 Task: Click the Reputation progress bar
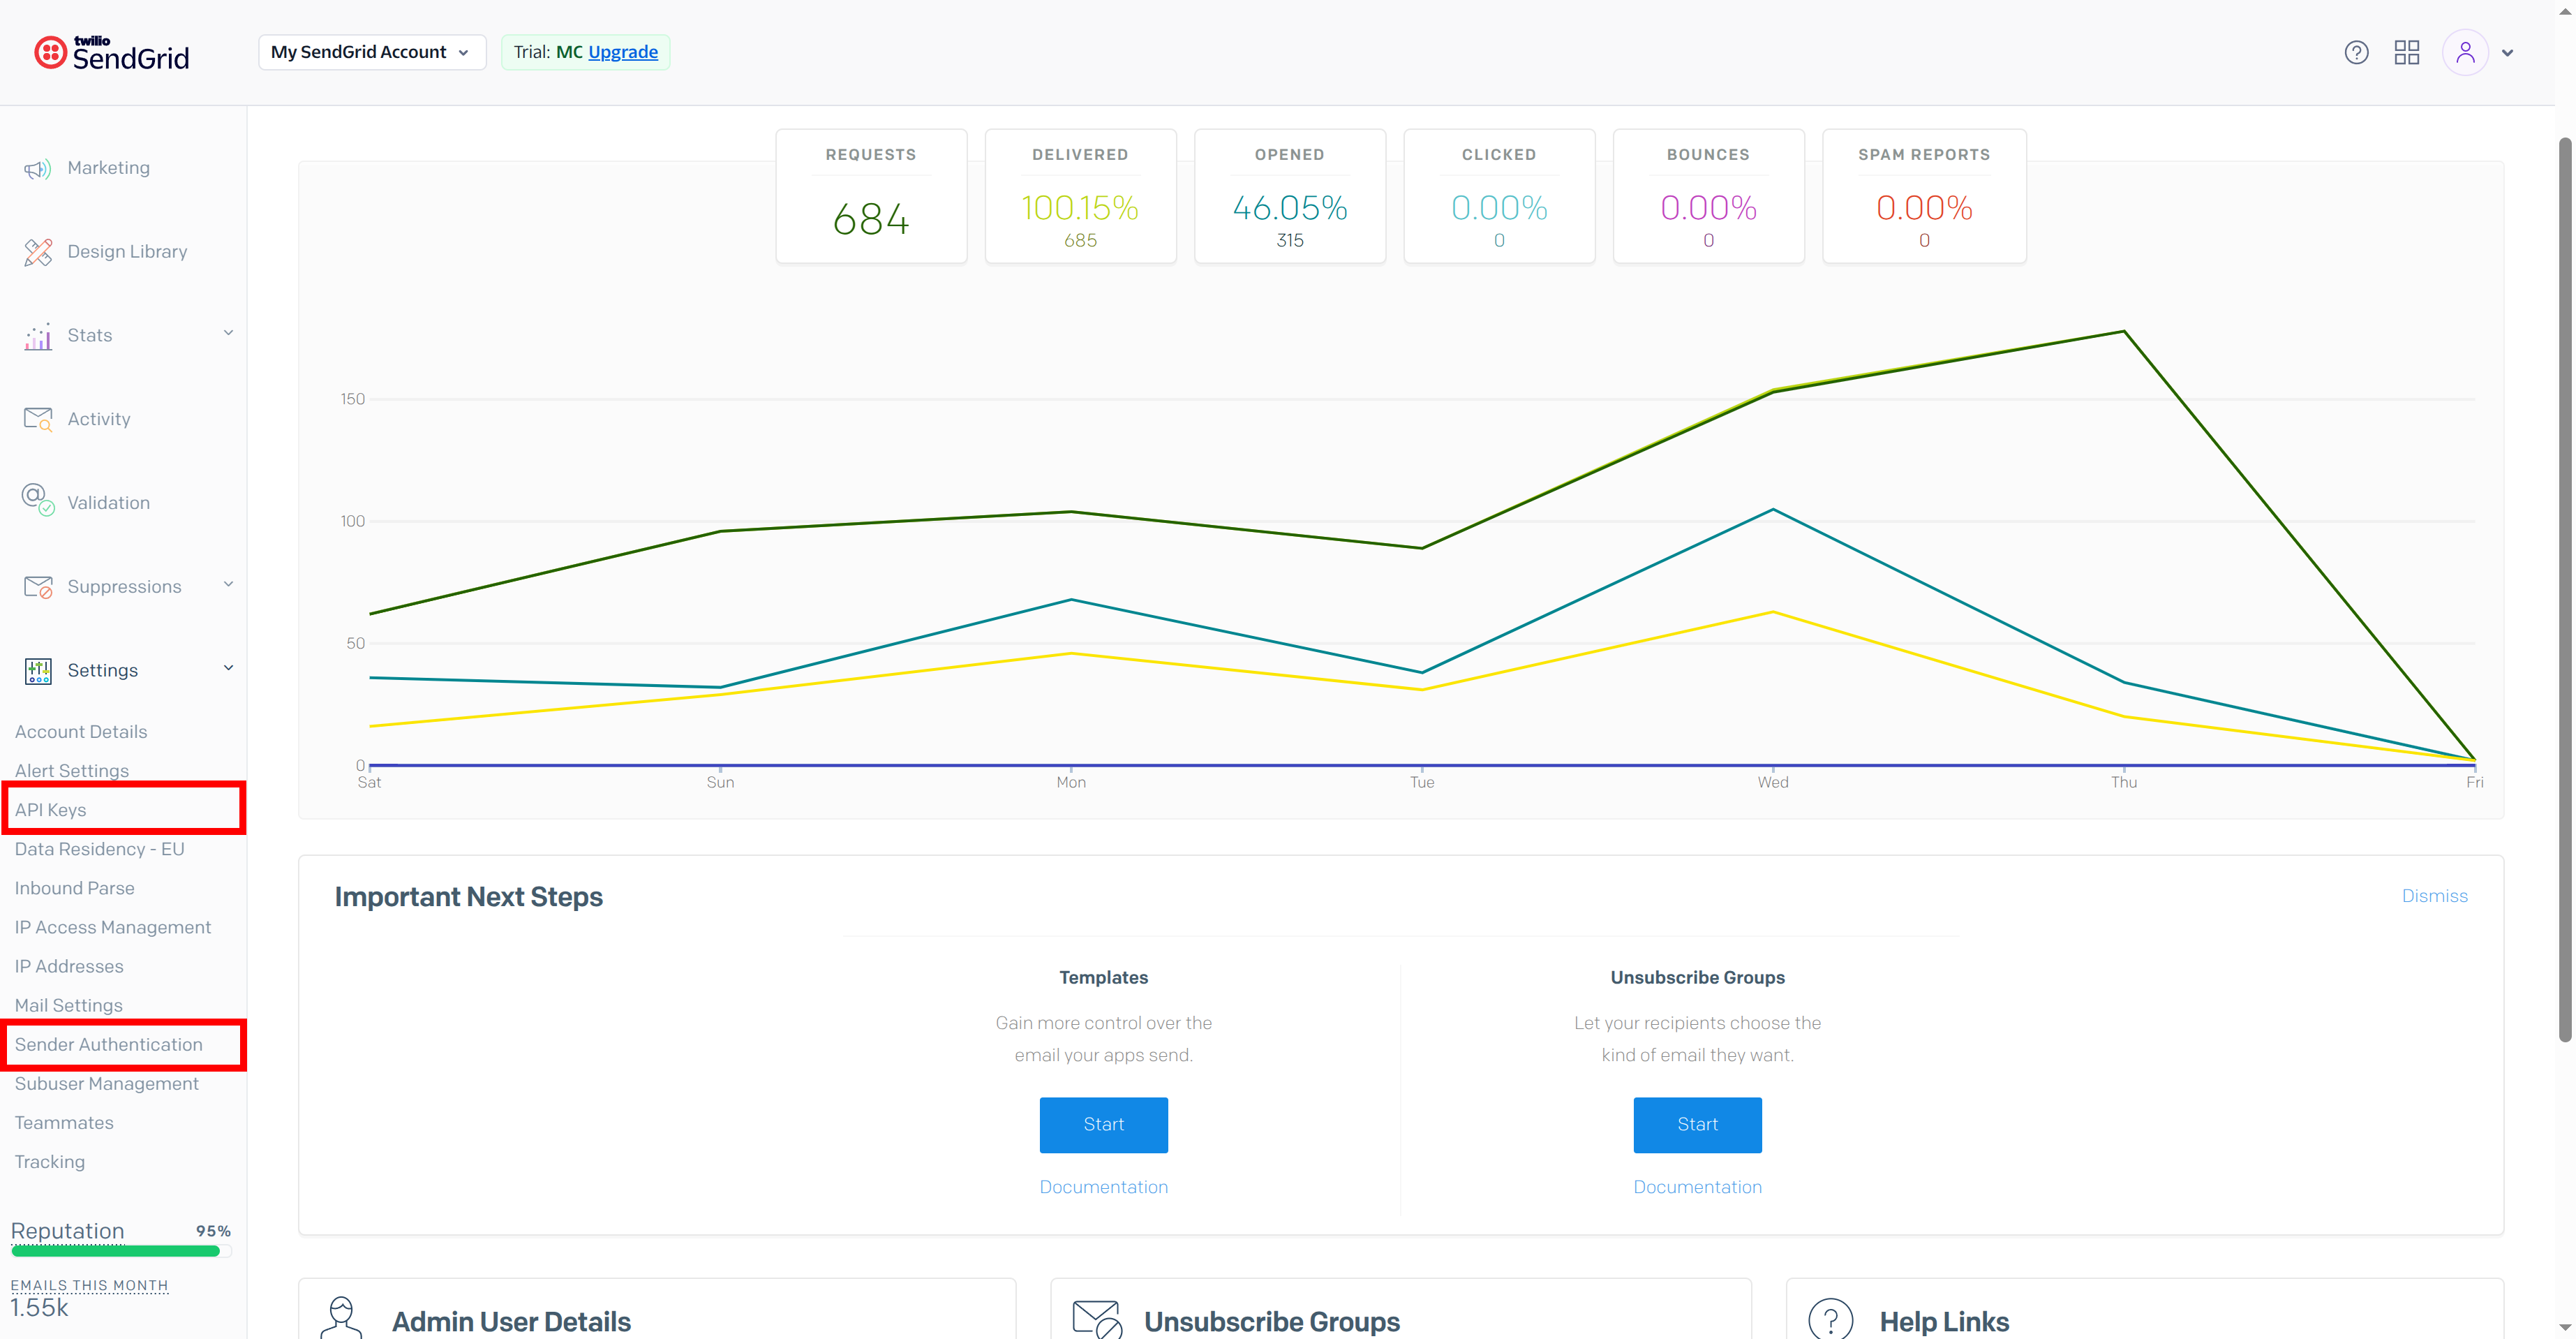pyautogui.click(x=116, y=1251)
